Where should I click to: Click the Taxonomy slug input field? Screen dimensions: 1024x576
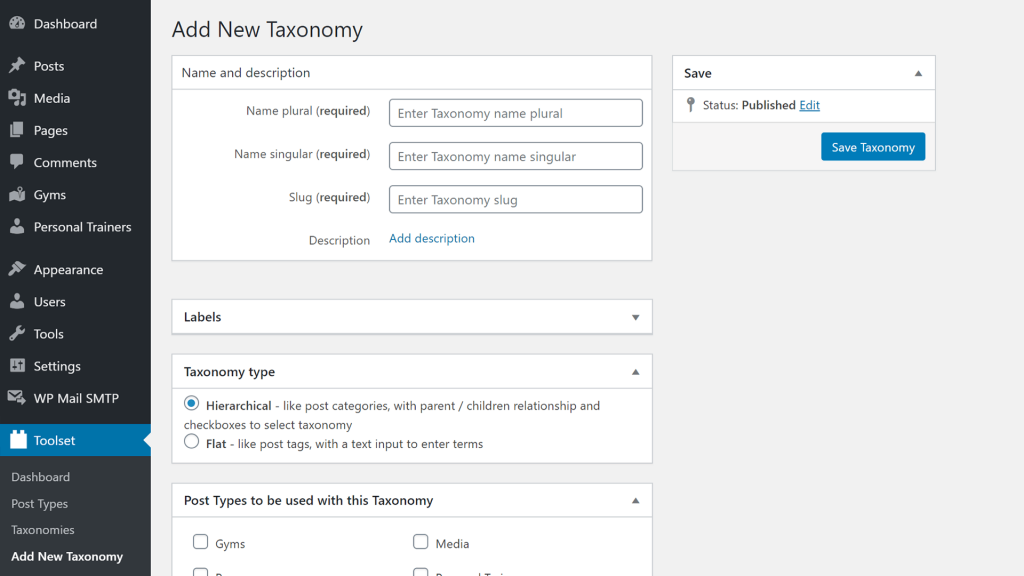point(515,199)
